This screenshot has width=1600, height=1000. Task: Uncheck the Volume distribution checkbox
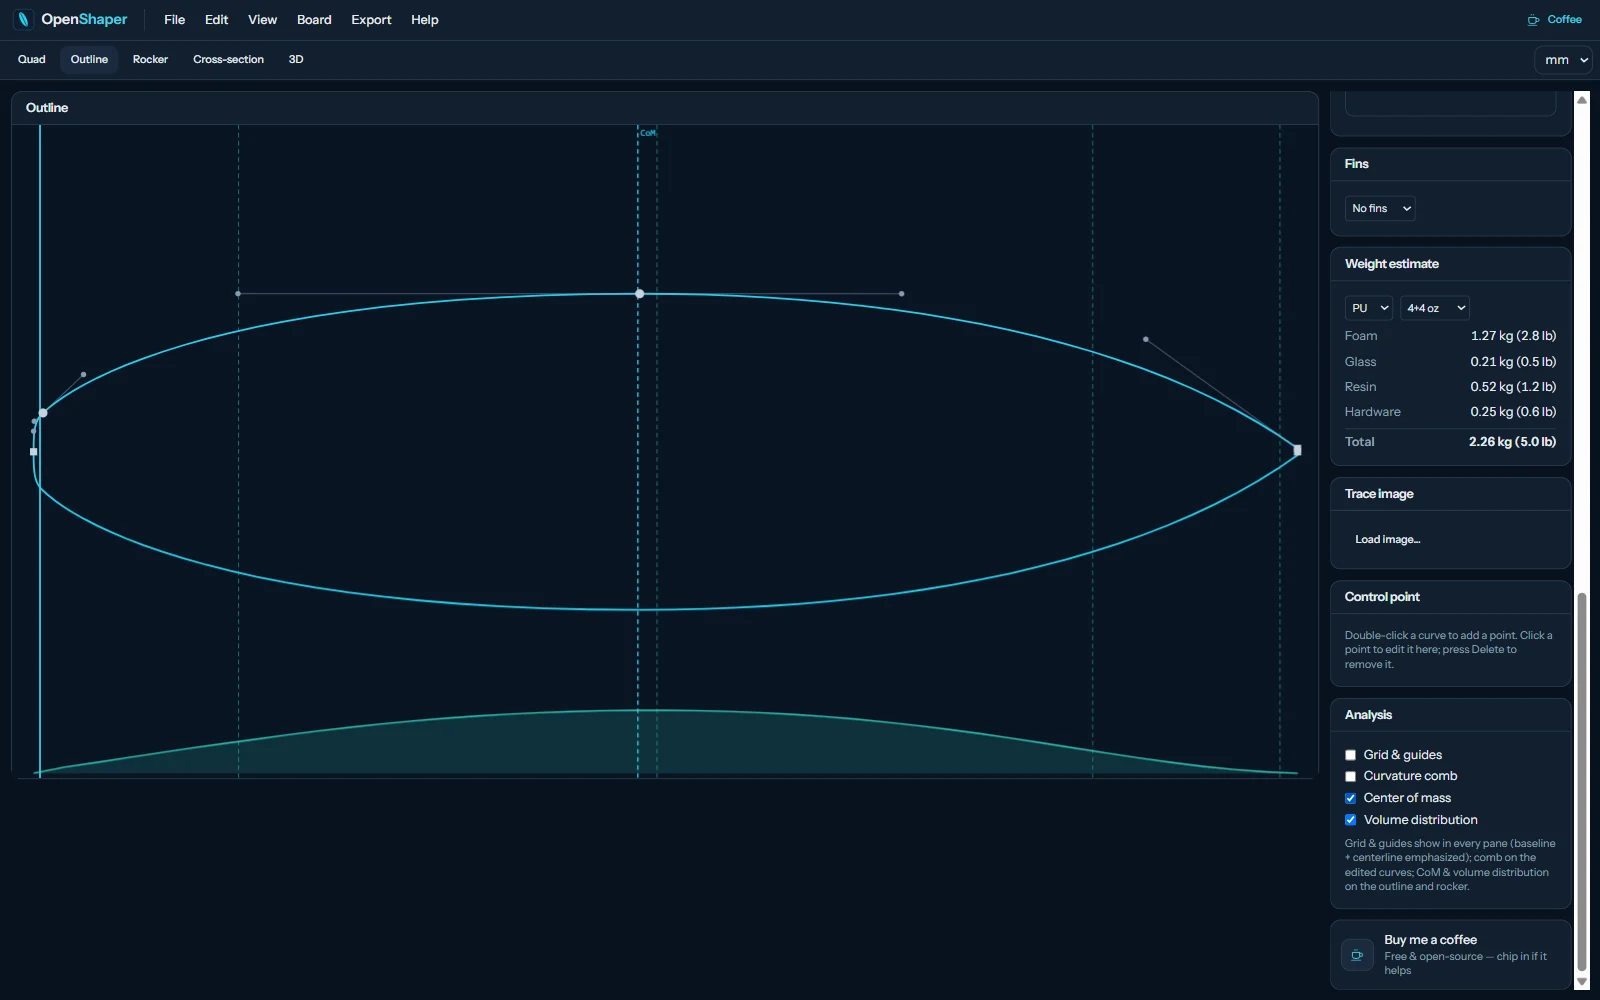click(x=1350, y=820)
